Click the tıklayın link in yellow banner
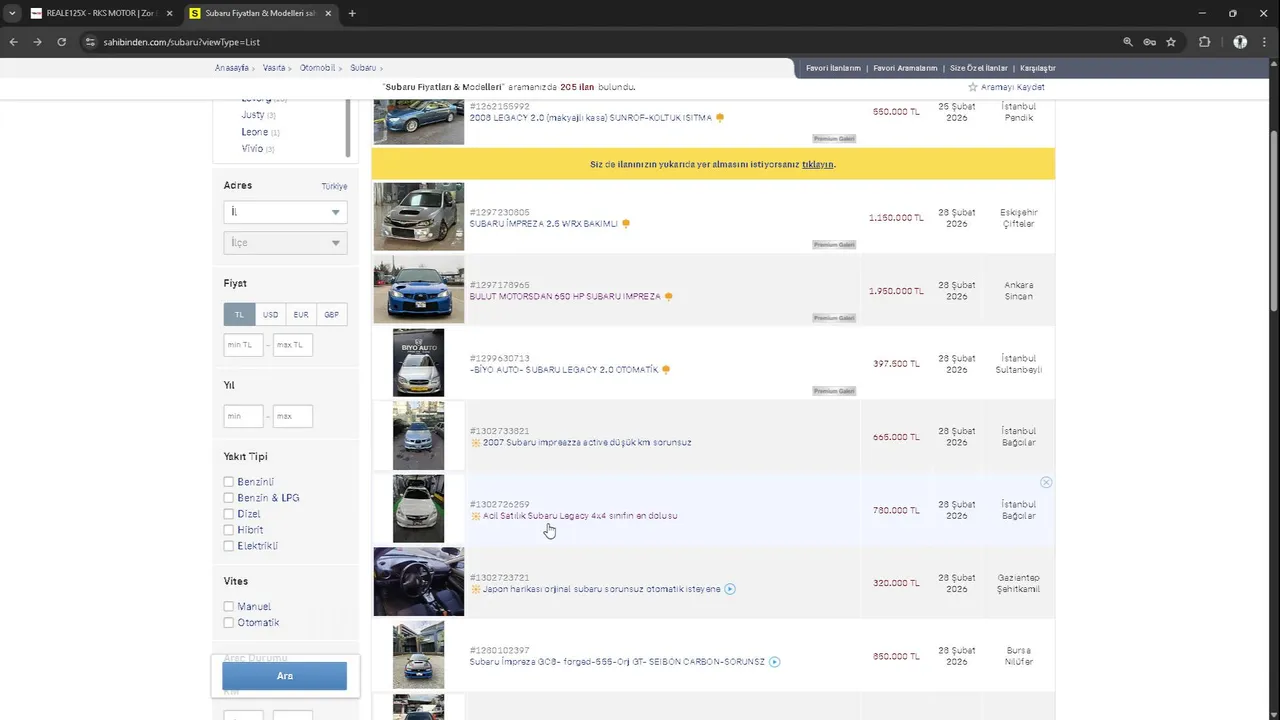Image resolution: width=1280 pixels, height=720 pixels. (x=817, y=164)
